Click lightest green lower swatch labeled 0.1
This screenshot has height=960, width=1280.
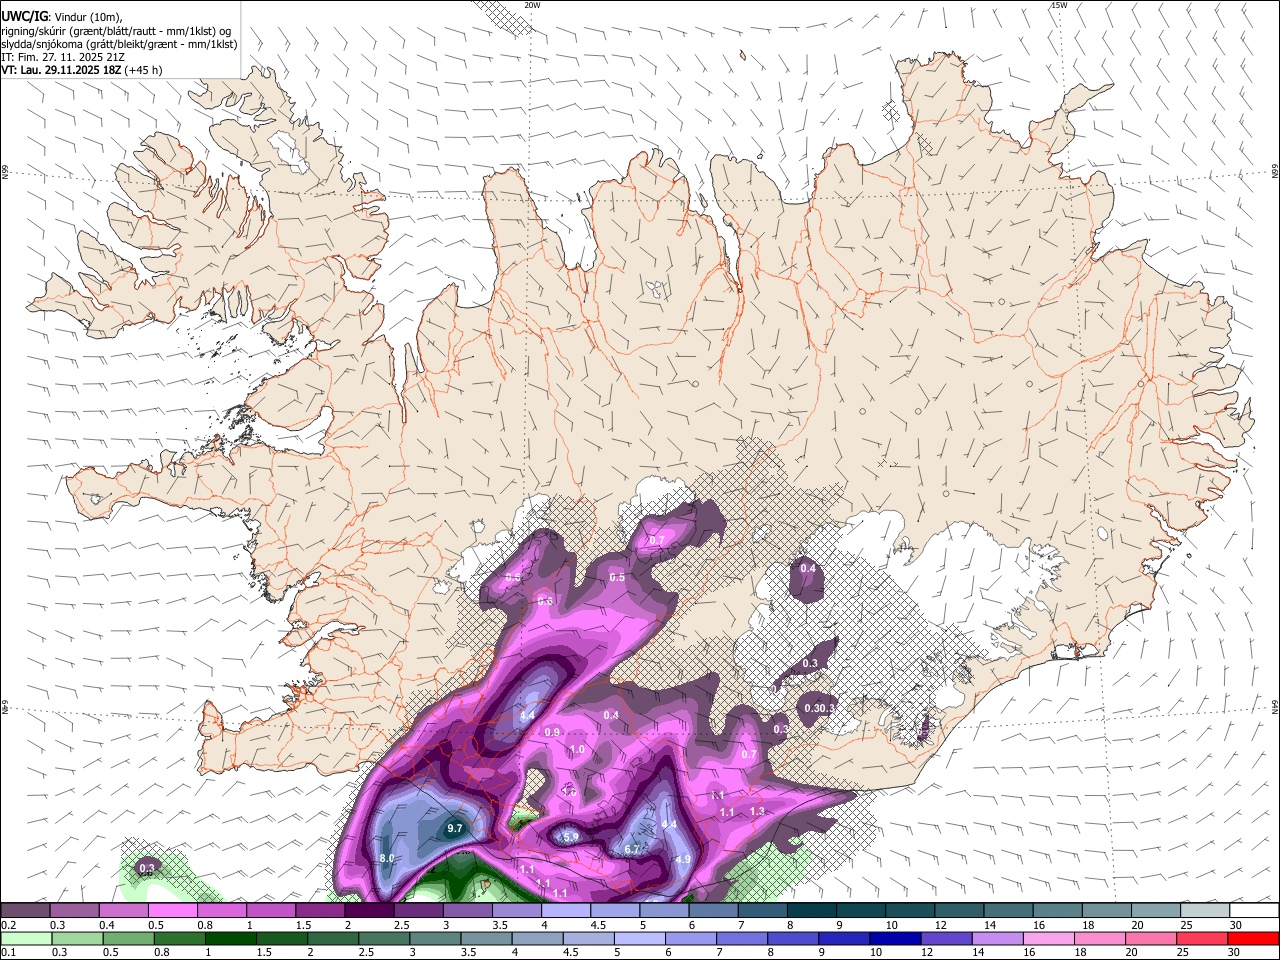[x=26, y=938]
